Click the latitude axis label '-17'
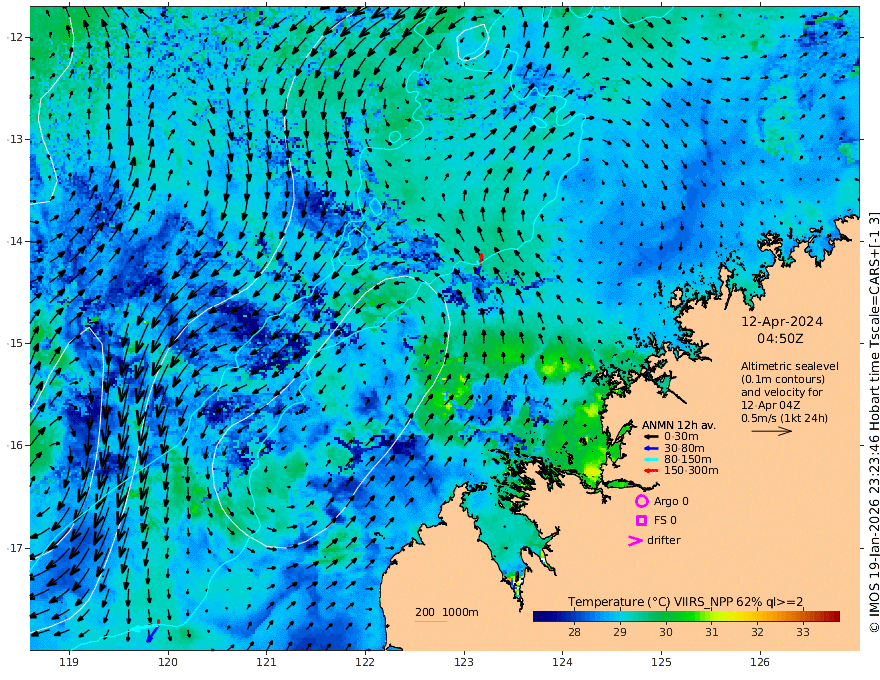Image resolution: width=880 pixels, height=680 pixels. 14,548
